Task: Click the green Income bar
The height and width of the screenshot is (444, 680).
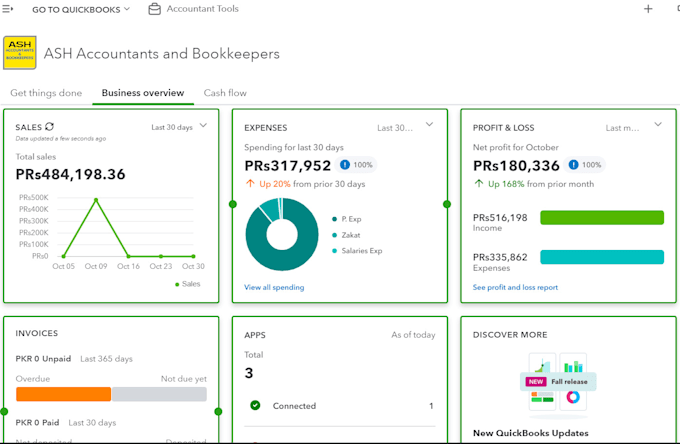Action: coord(602,218)
